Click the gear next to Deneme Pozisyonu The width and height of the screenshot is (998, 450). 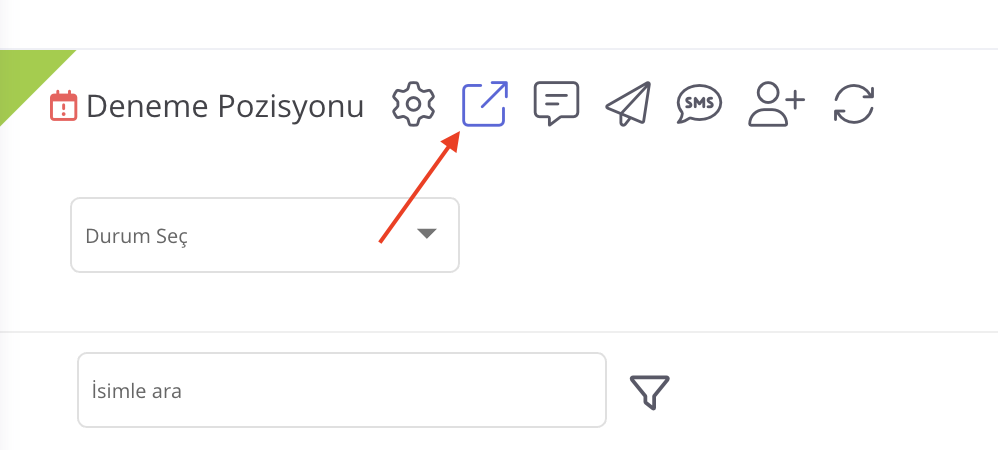click(413, 104)
